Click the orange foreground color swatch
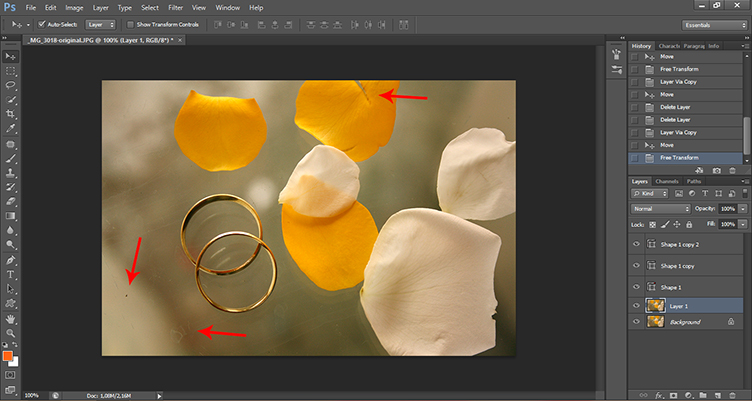The image size is (752, 401). pyautogui.click(x=8, y=355)
